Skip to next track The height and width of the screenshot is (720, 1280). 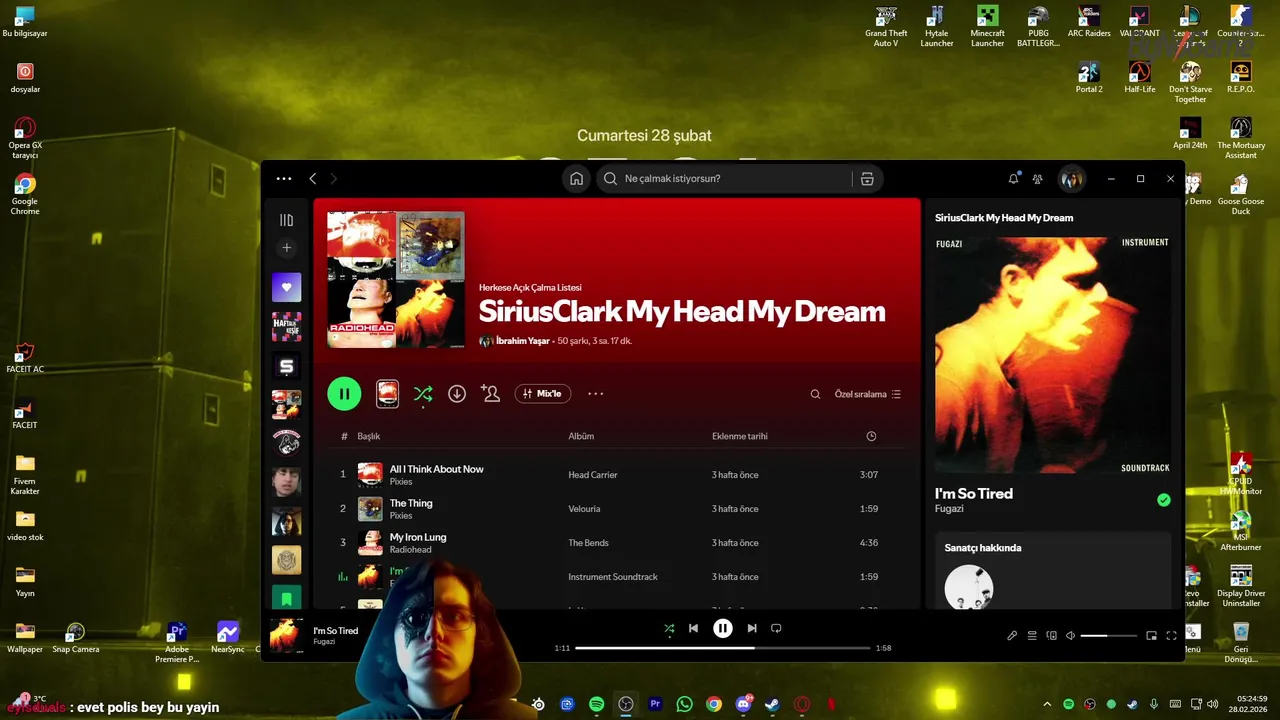[x=752, y=628]
